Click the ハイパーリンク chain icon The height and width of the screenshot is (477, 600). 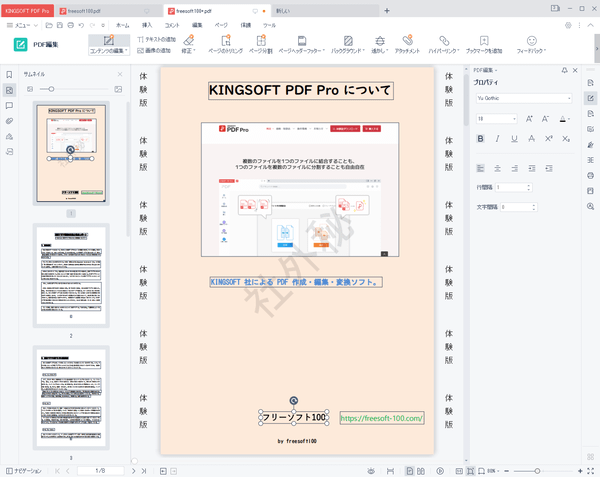click(443, 41)
